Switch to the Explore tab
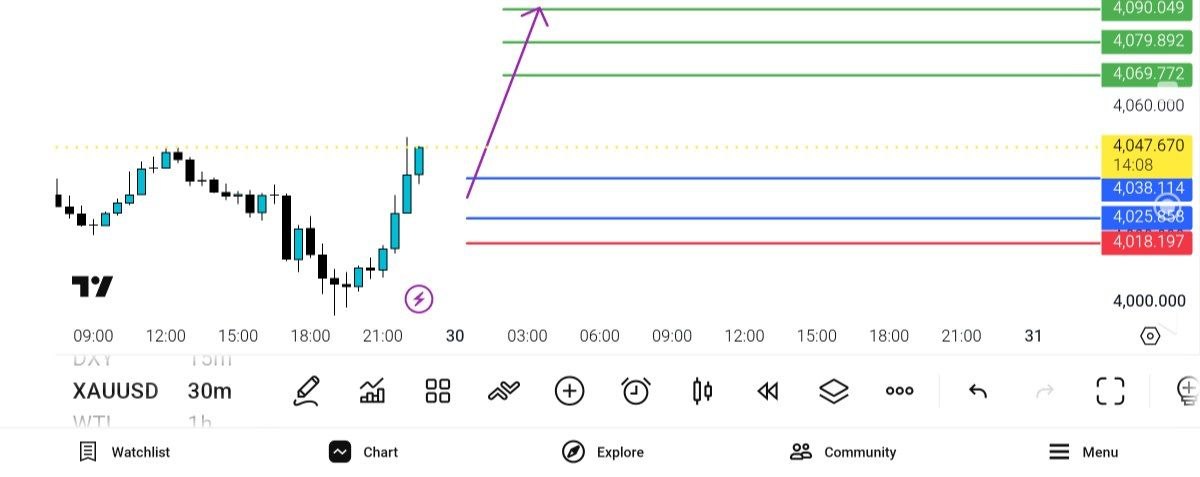The height and width of the screenshot is (477, 1200). coord(603,452)
